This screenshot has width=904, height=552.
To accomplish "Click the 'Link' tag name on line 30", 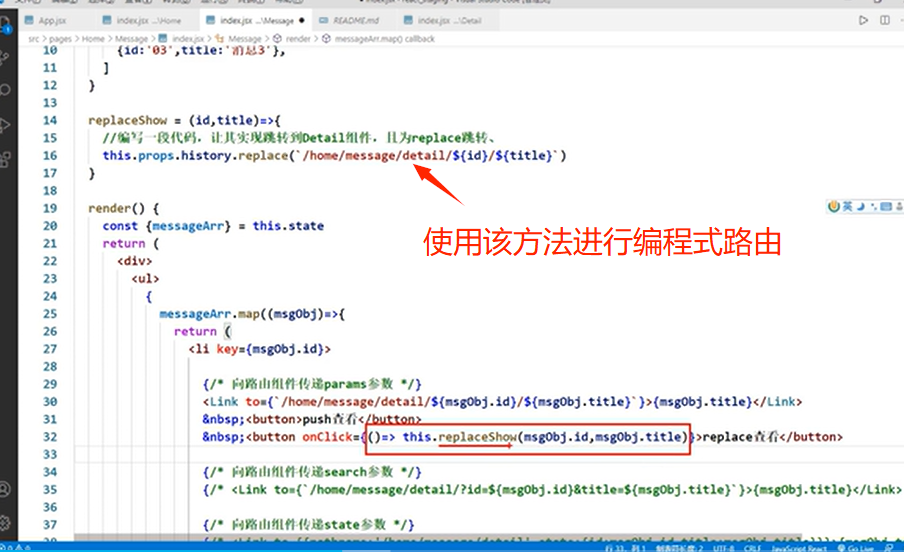I will click(x=224, y=401).
